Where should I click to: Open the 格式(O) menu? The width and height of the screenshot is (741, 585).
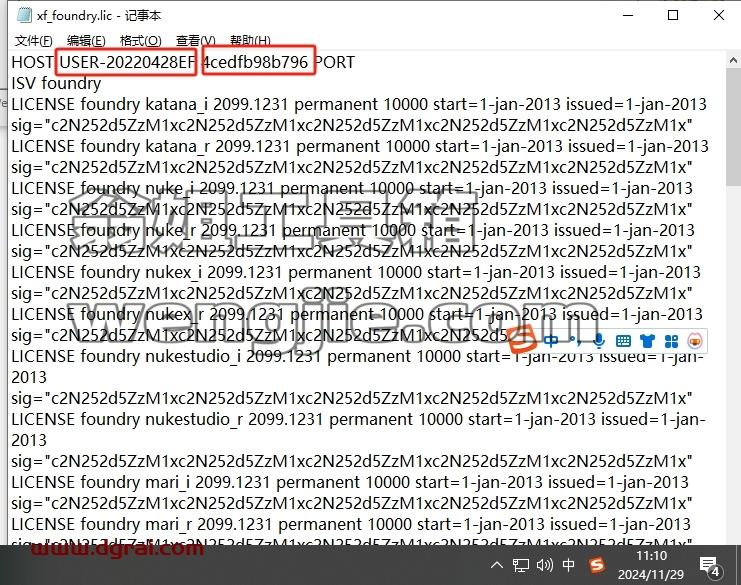(x=140, y=41)
